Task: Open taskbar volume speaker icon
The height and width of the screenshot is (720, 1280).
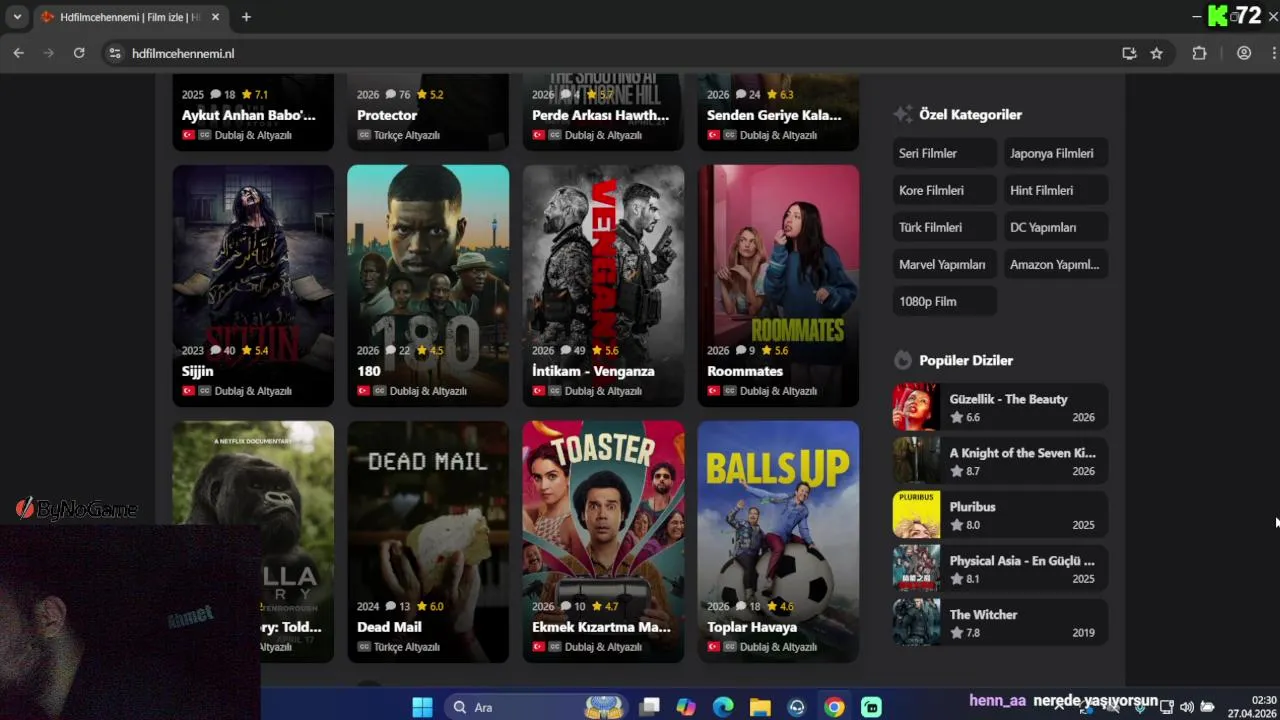Action: [x=1187, y=707]
